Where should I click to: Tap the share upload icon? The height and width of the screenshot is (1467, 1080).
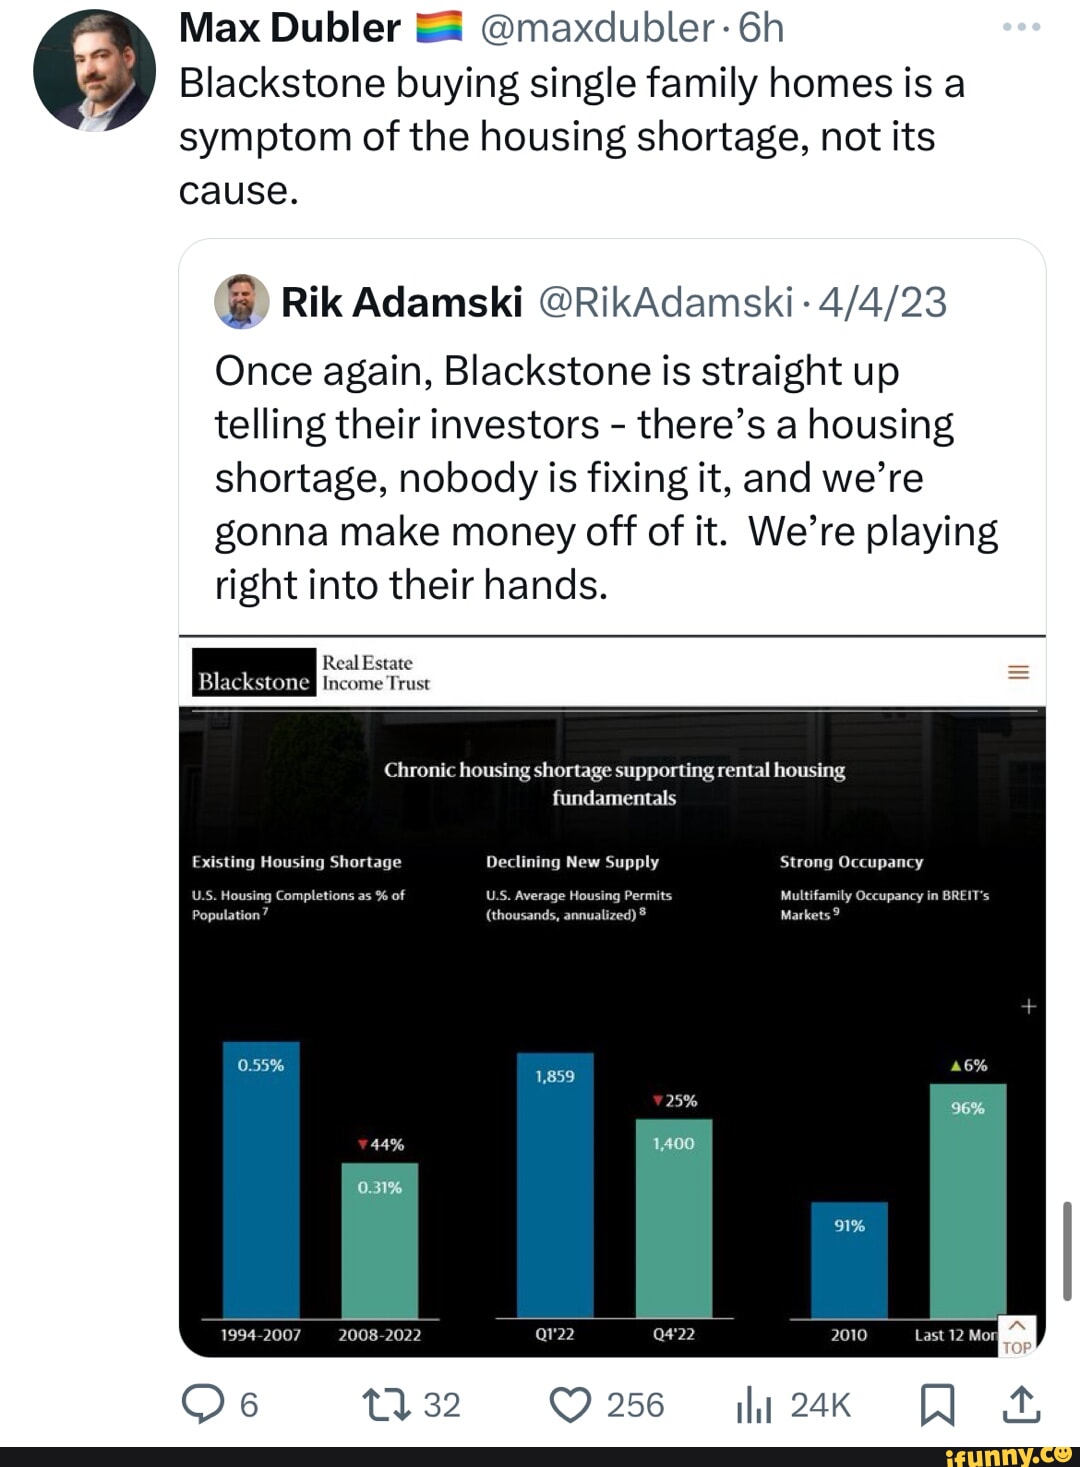[x=1020, y=1404]
